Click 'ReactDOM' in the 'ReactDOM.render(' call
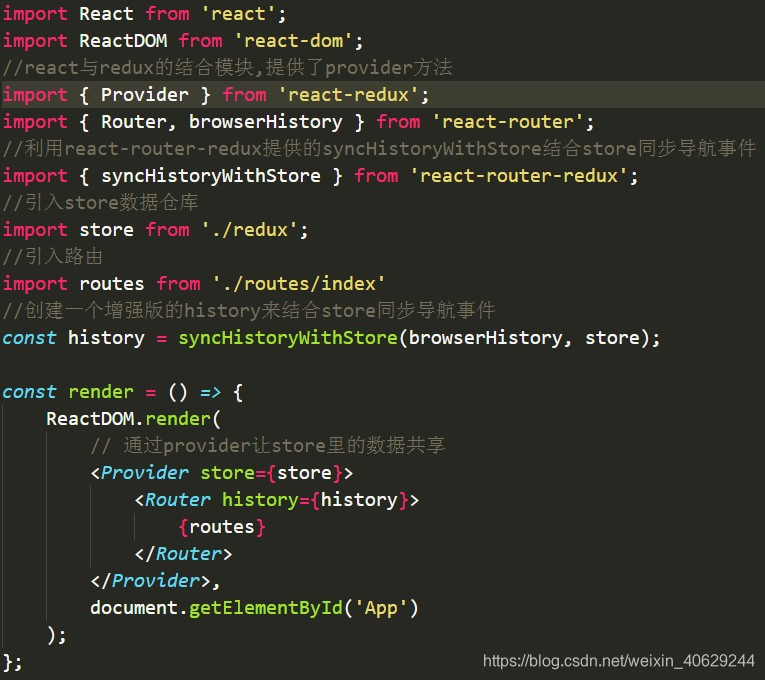765x680 pixels. click(90, 419)
